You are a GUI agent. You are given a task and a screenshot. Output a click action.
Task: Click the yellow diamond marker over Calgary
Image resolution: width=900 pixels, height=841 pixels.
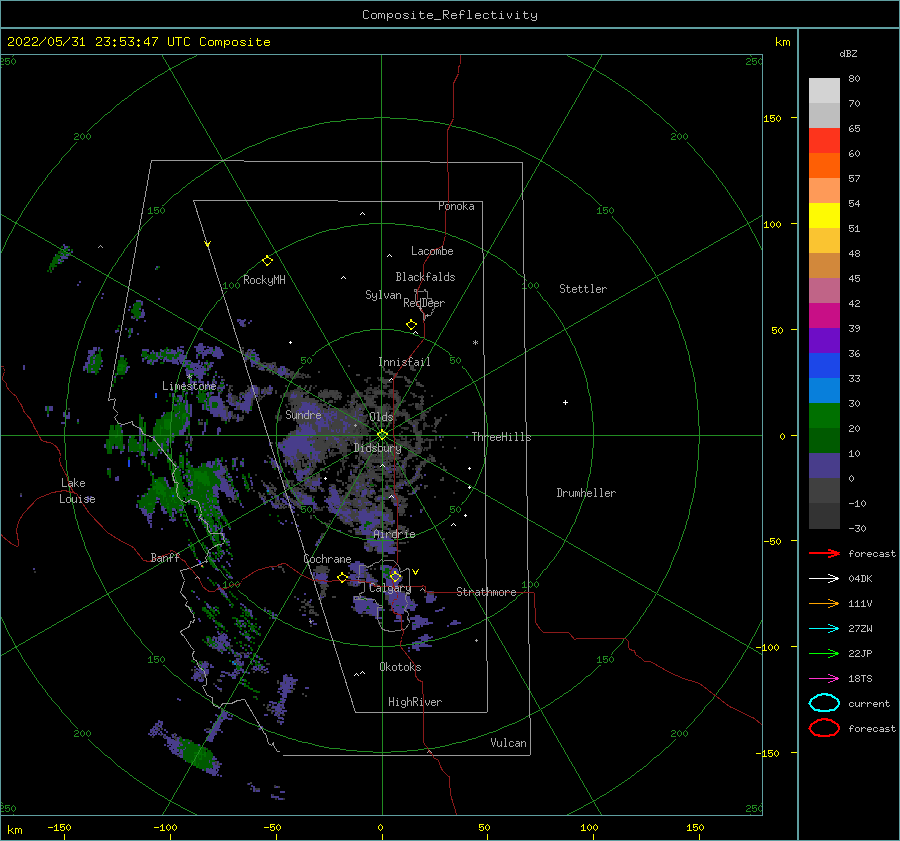click(x=395, y=576)
